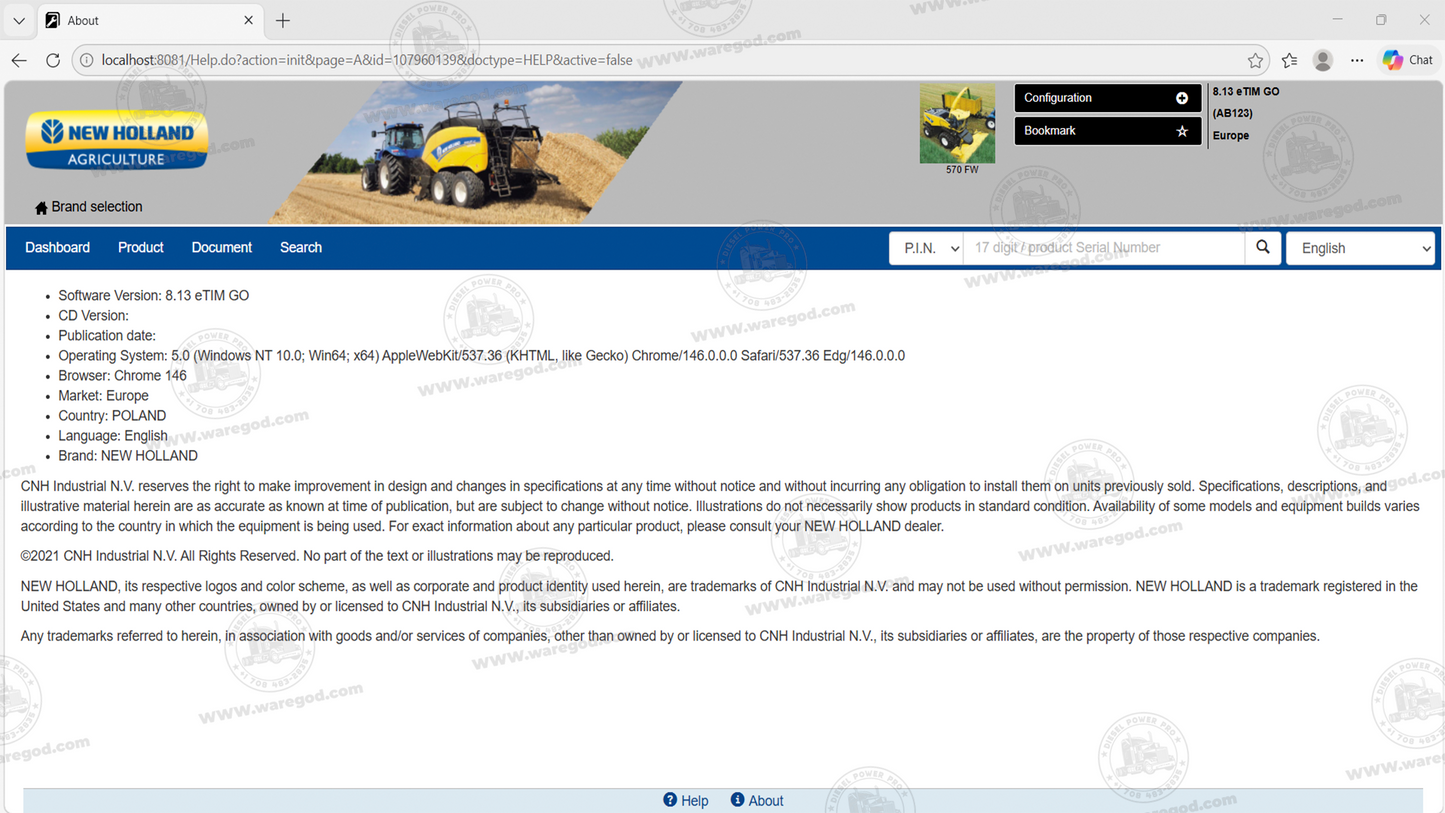Click the text "CD Version:"
Screen dimensions: 1445x813
click(93, 316)
